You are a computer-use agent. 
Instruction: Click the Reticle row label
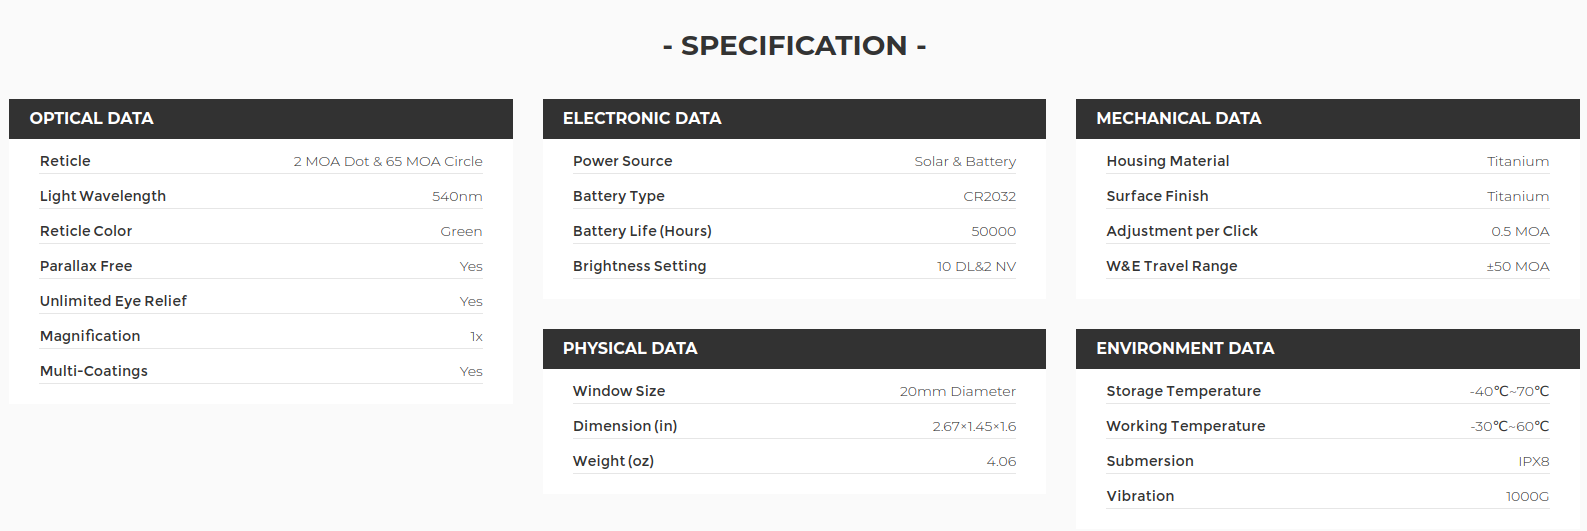coord(65,161)
